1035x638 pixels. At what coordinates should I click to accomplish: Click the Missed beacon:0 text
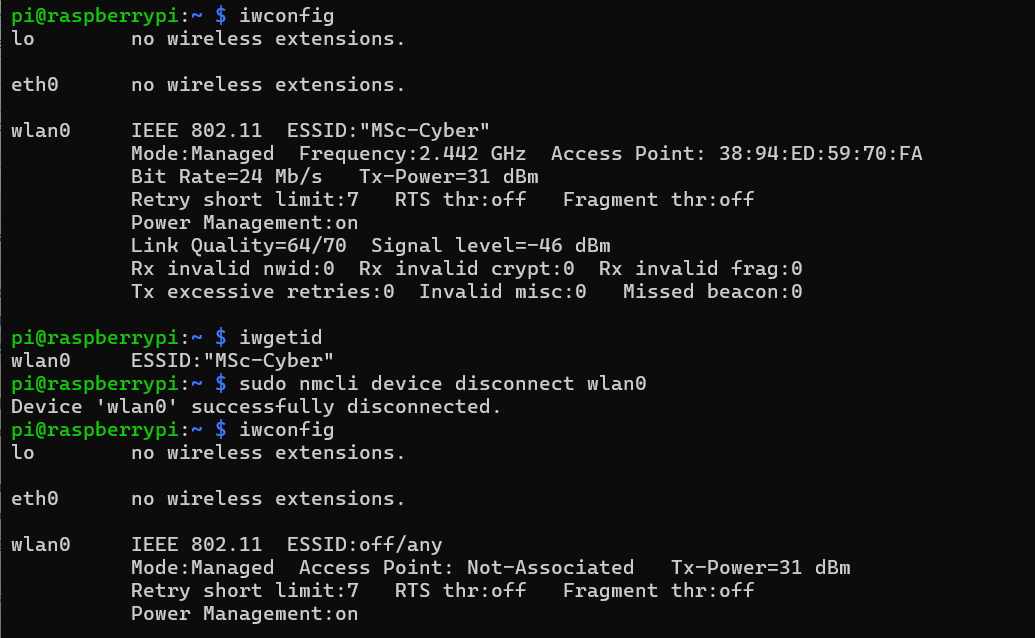713,292
